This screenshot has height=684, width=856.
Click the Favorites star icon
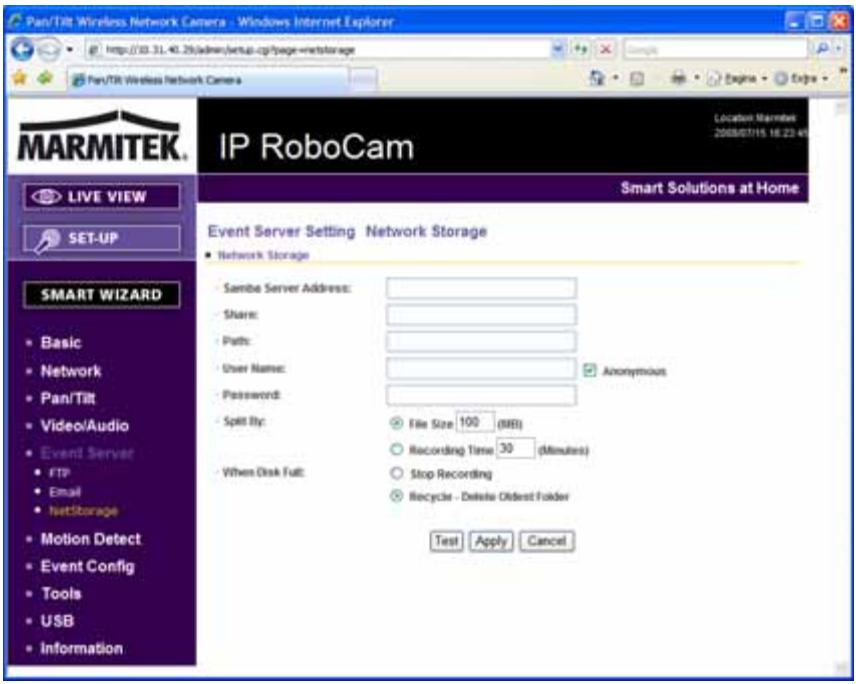[x=20, y=79]
